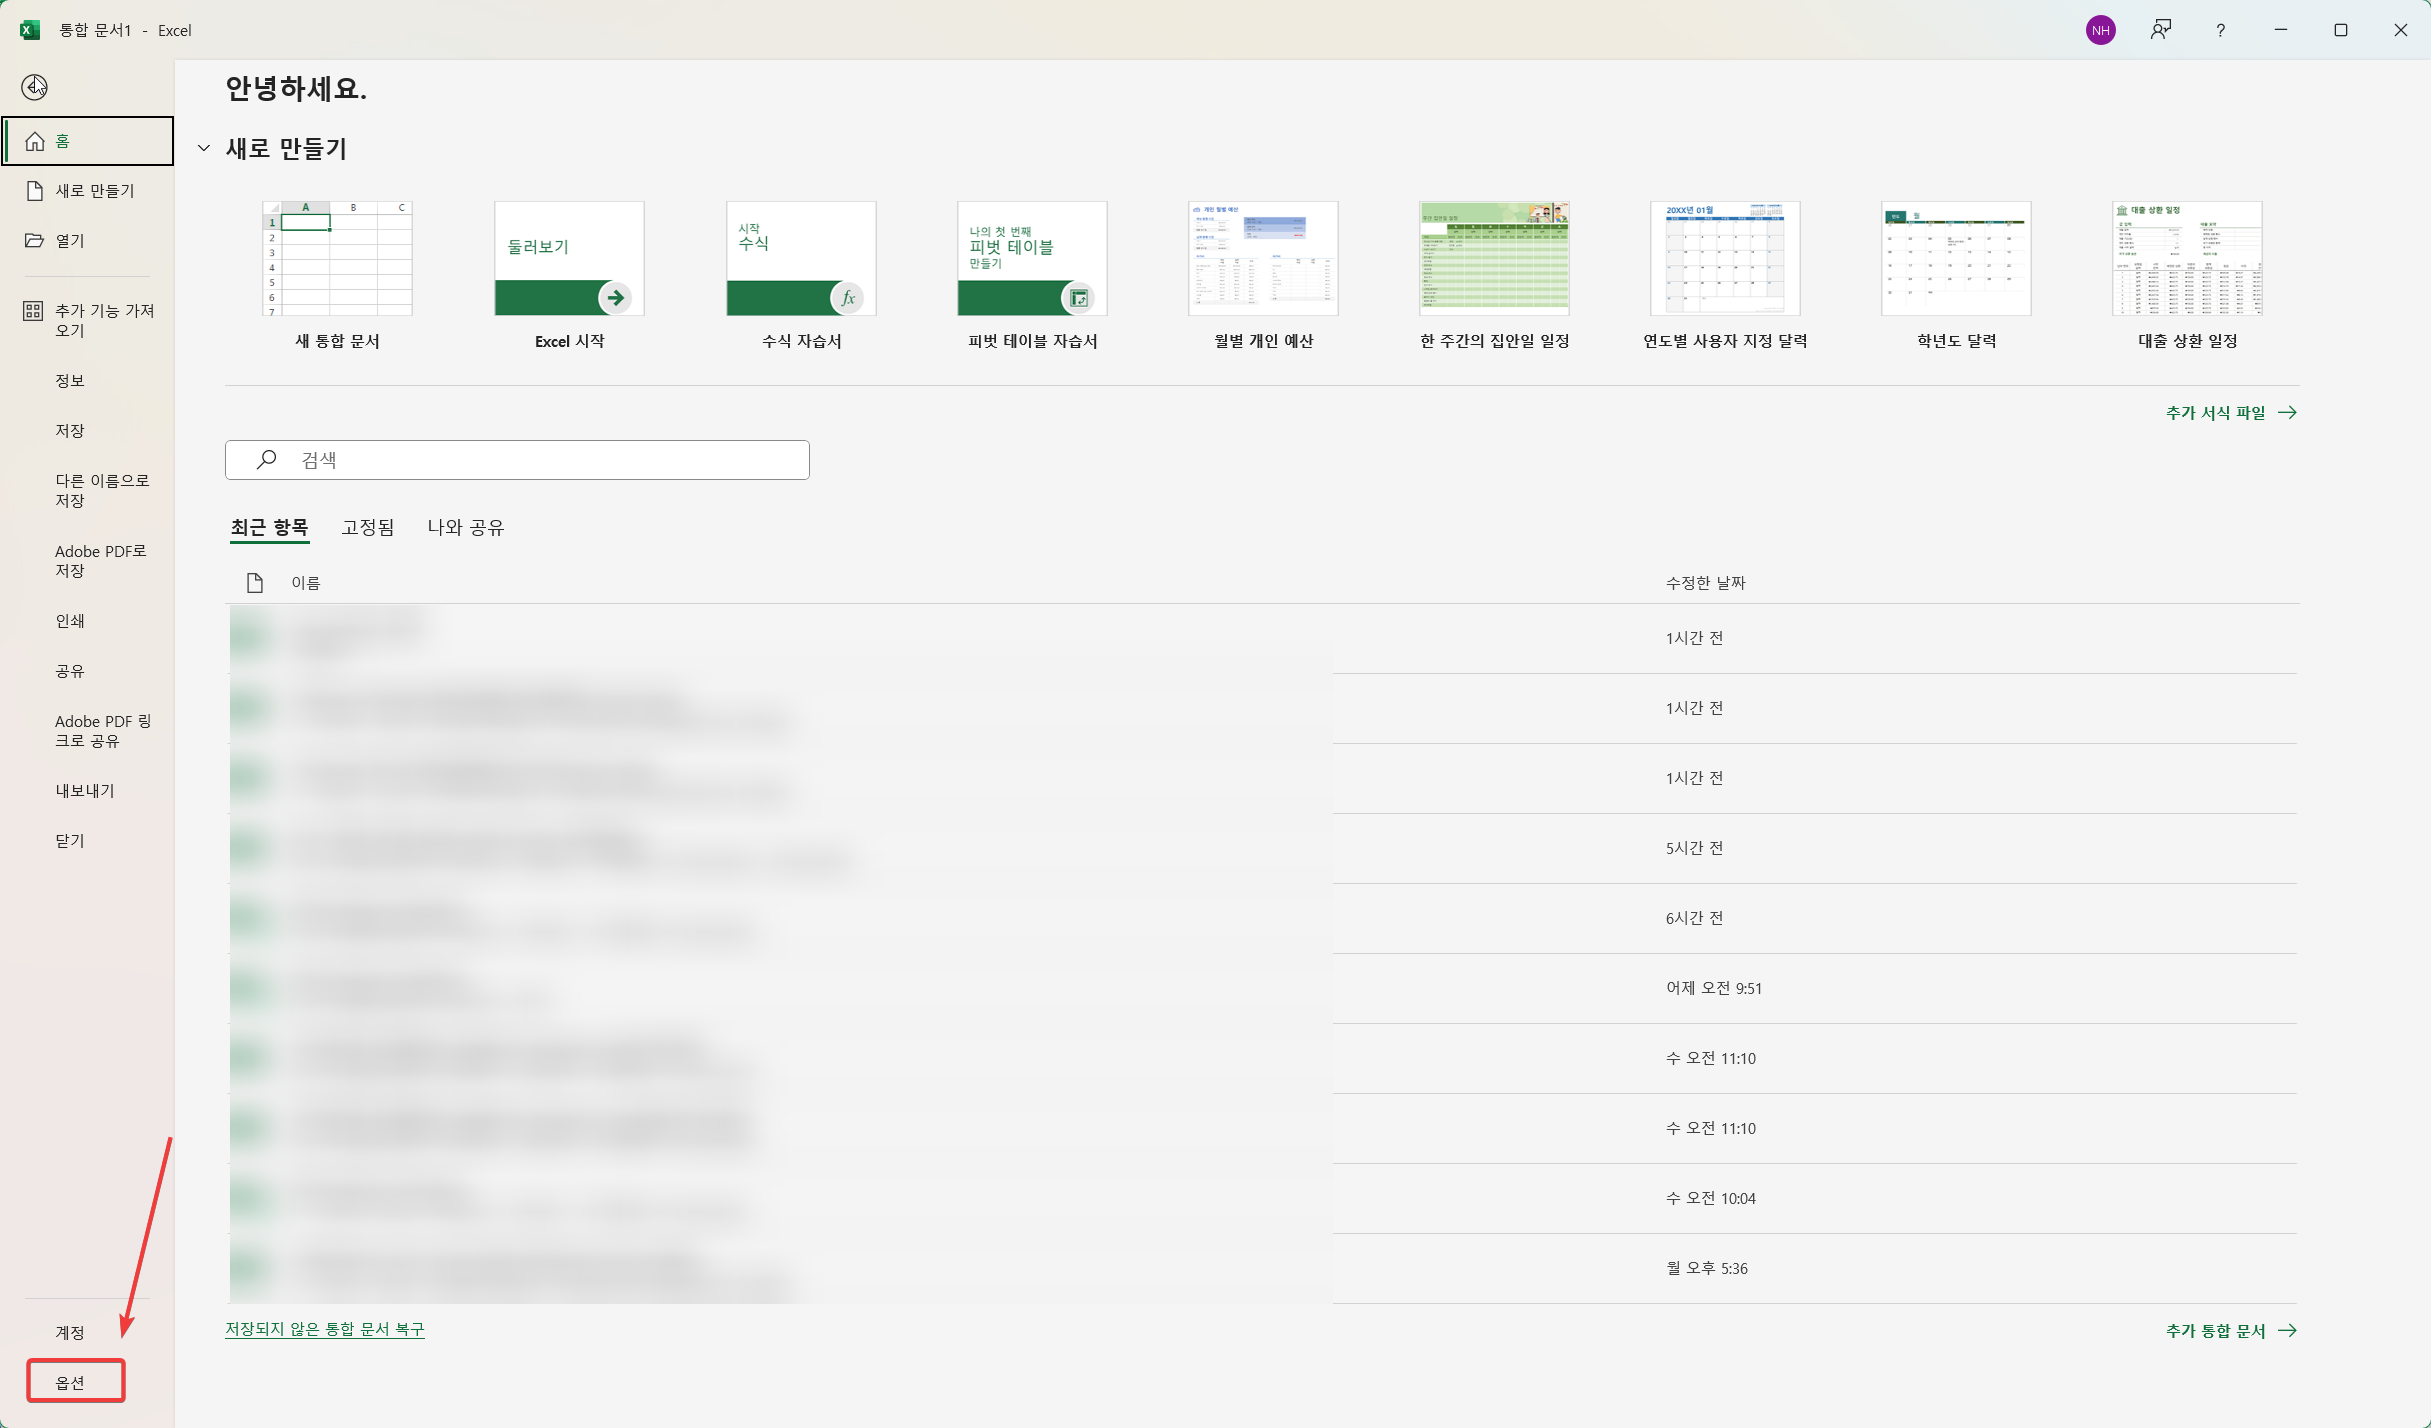Click the 추가 통합 문서 link
Screen dimensions: 2431x1428
pos(2230,1330)
